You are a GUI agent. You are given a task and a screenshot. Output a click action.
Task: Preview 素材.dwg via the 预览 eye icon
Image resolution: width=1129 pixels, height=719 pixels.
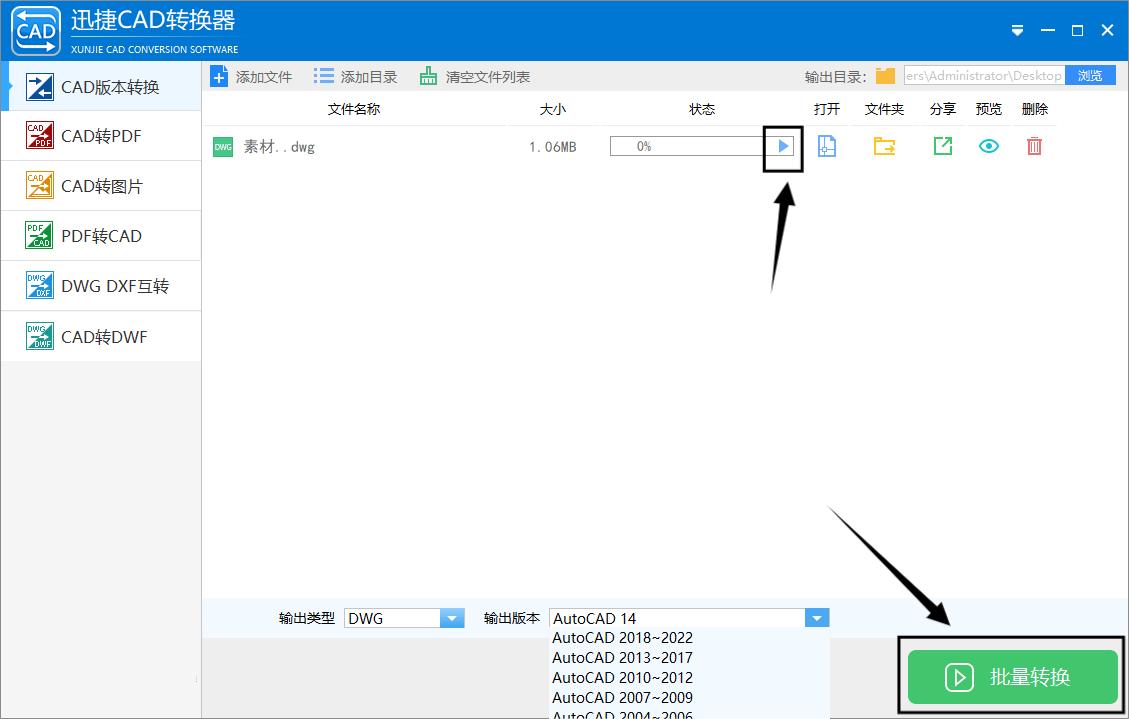click(x=988, y=145)
